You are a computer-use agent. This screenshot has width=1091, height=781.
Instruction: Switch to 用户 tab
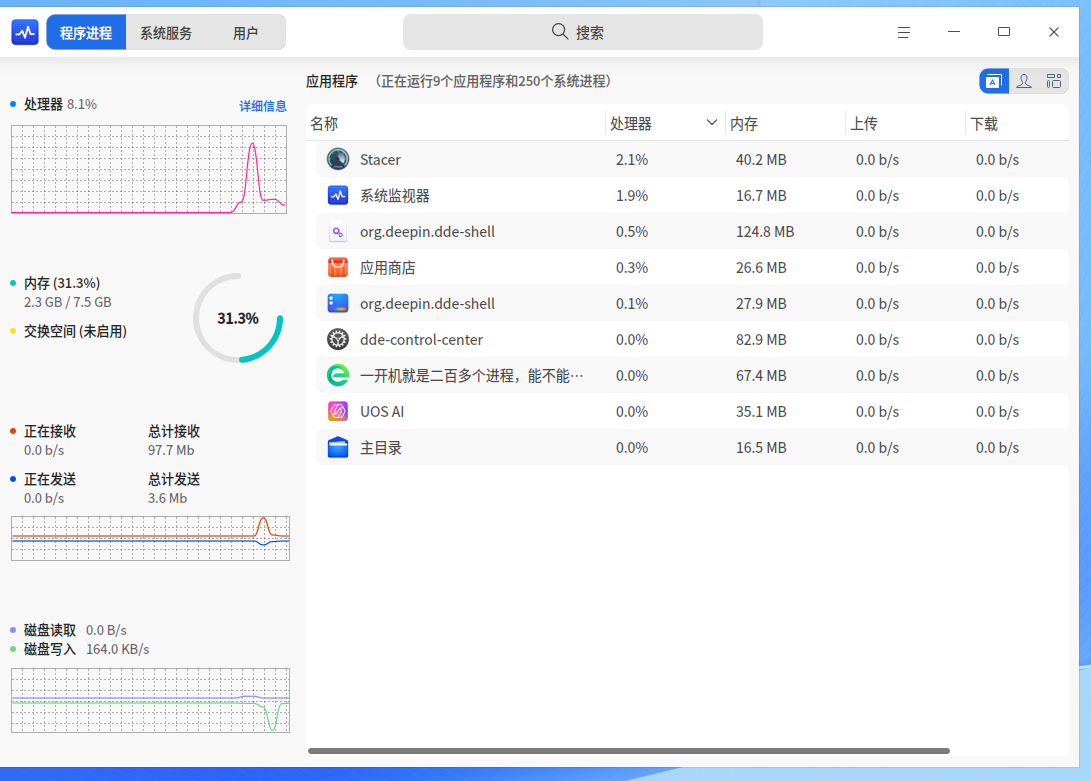click(246, 32)
